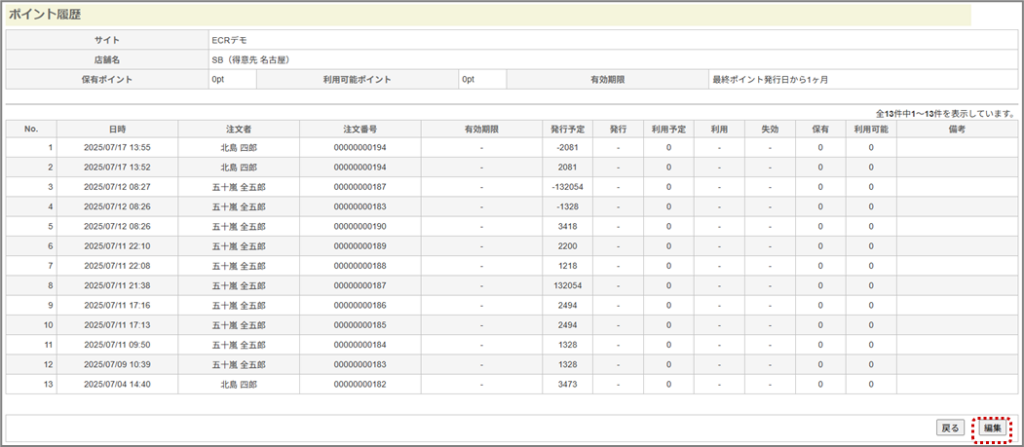This screenshot has width=1024, height=447.
Task: Click the 最終ポイント発行日から1ヶ月 expiry text
Action: (x=770, y=78)
